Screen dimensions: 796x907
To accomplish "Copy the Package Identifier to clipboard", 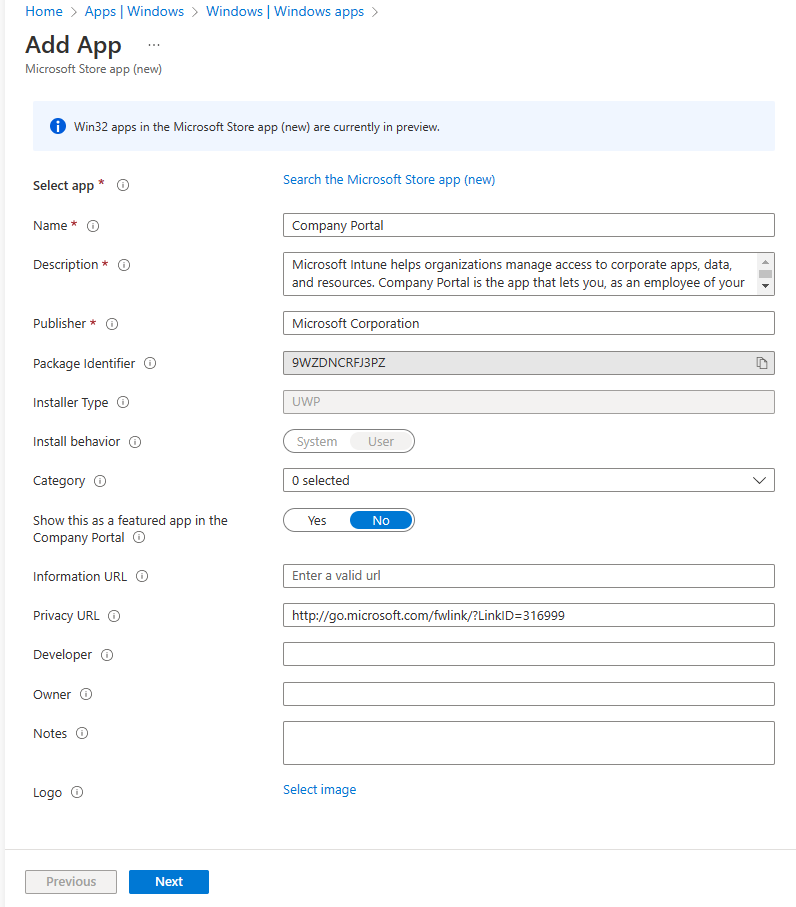I will (762, 363).
